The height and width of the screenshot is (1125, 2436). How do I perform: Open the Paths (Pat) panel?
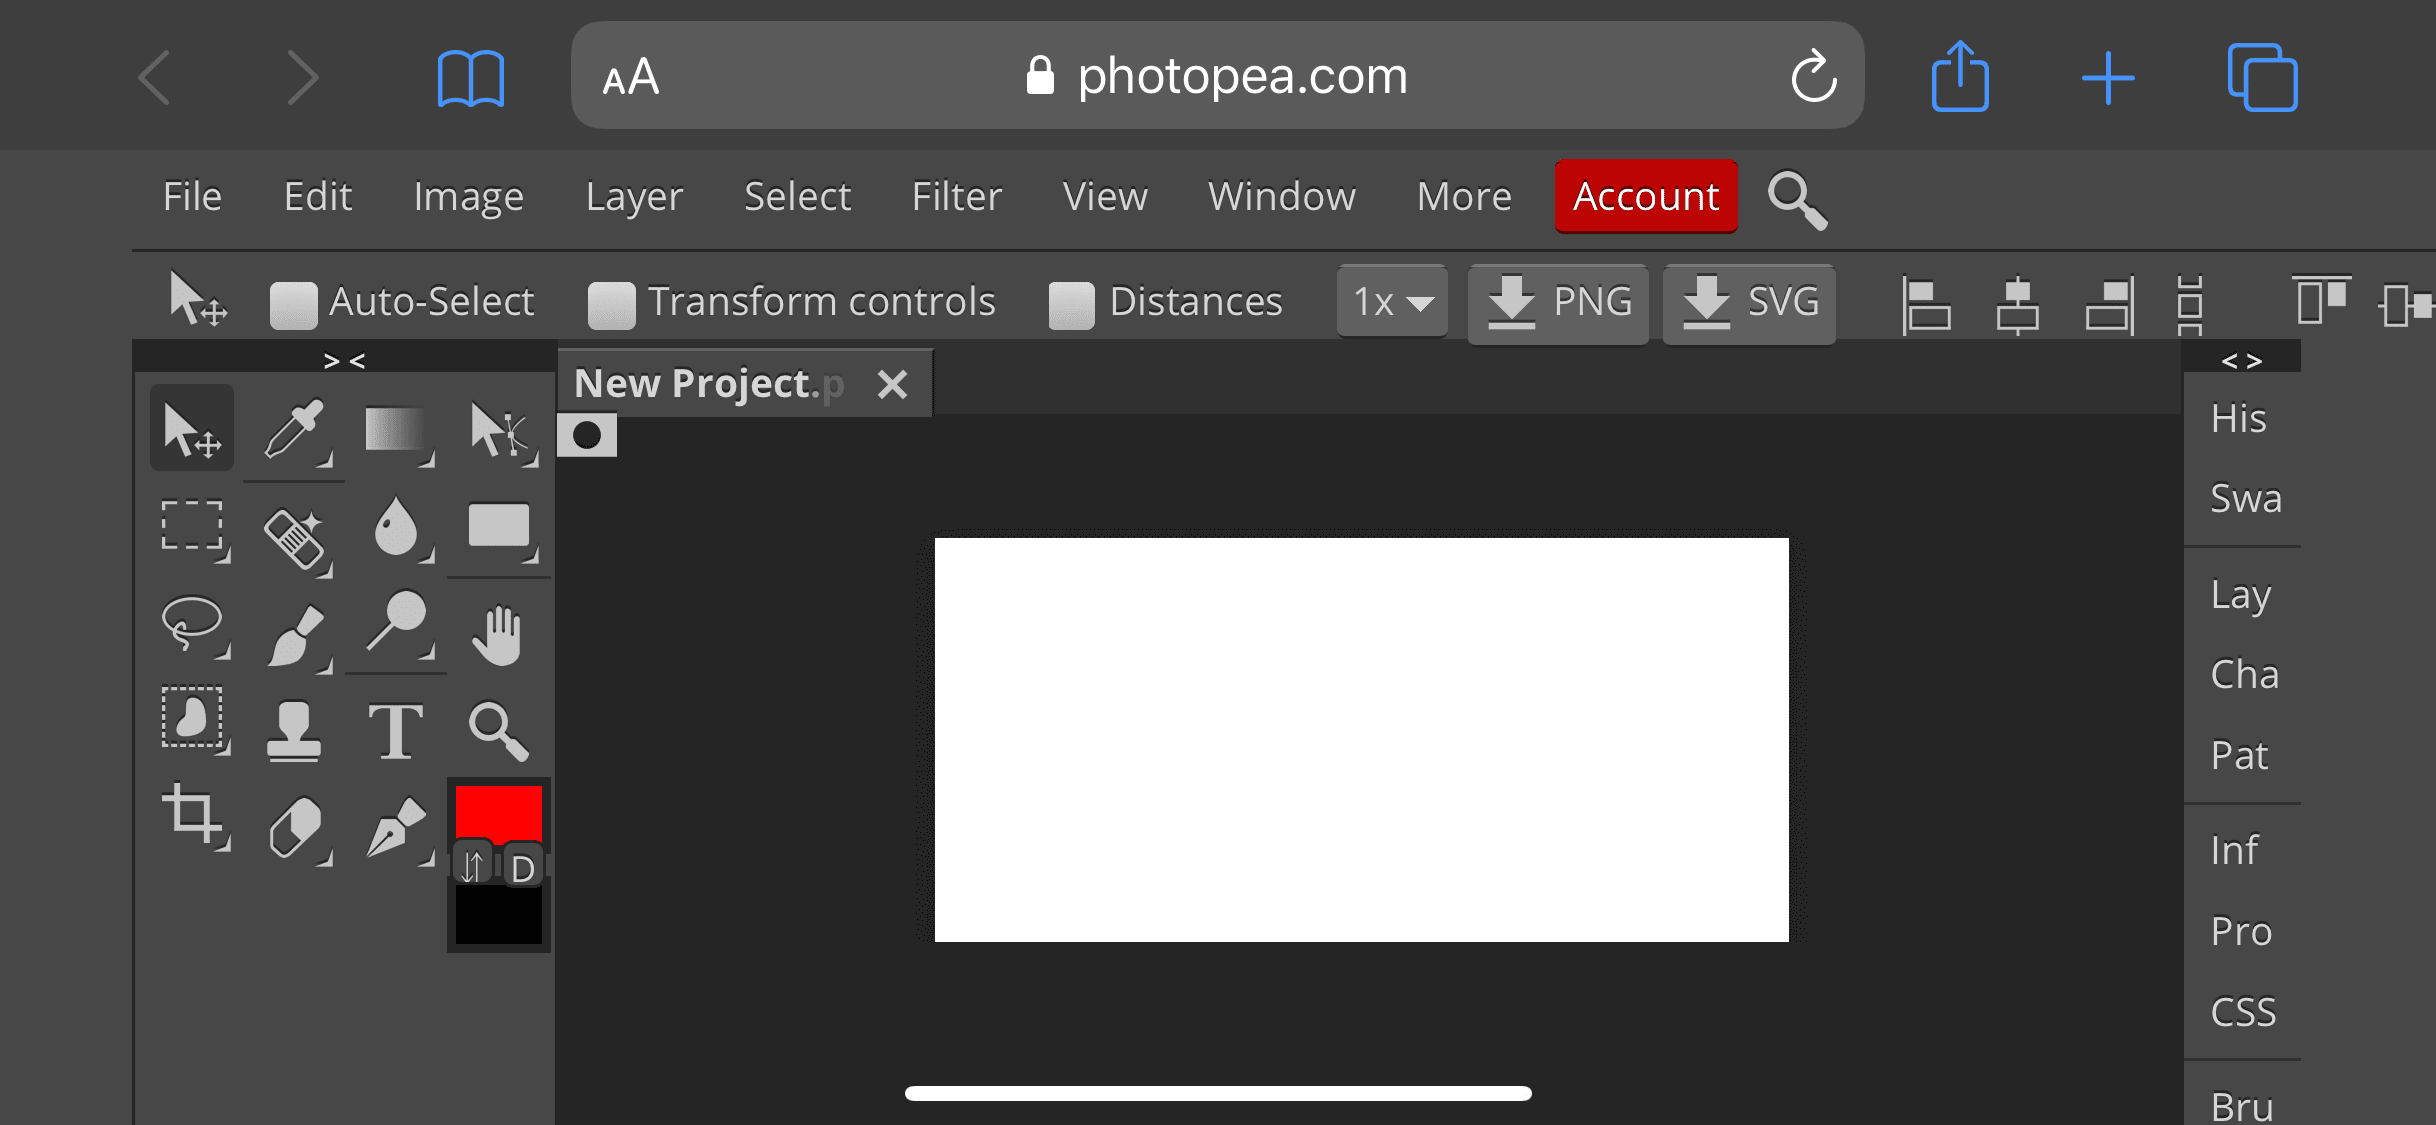[x=2238, y=755]
